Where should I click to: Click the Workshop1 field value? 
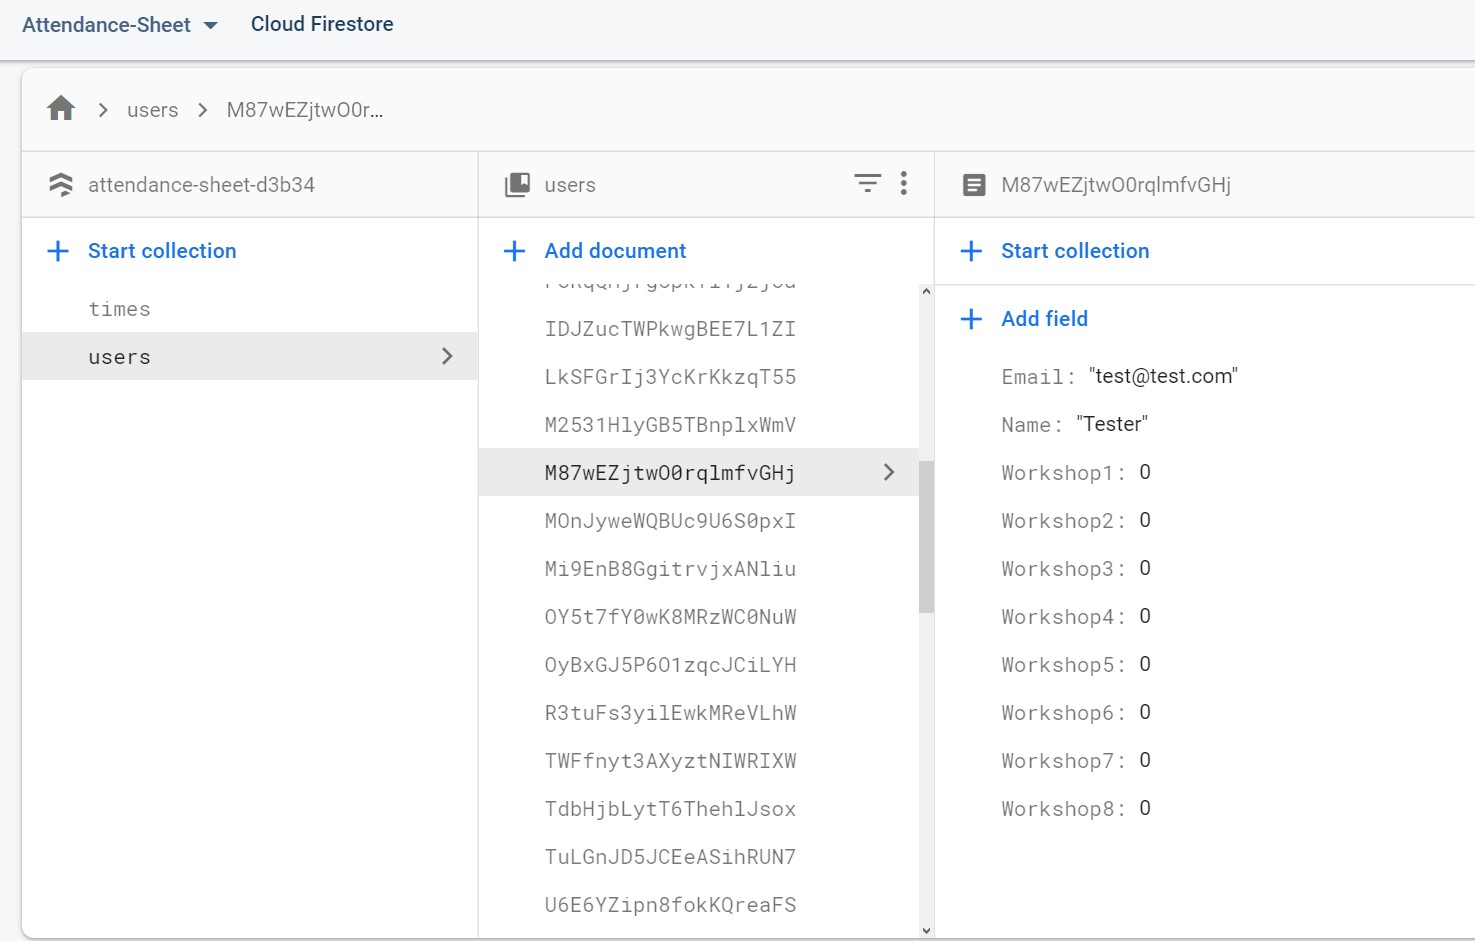point(1145,472)
